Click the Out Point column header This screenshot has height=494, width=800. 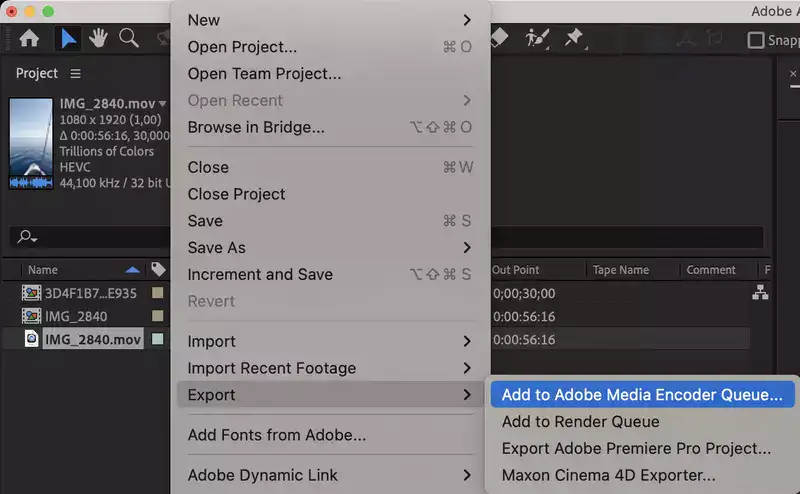pos(515,270)
